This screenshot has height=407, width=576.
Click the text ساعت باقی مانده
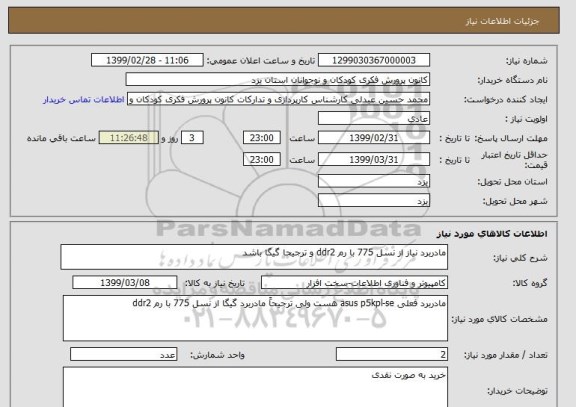coord(61,138)
